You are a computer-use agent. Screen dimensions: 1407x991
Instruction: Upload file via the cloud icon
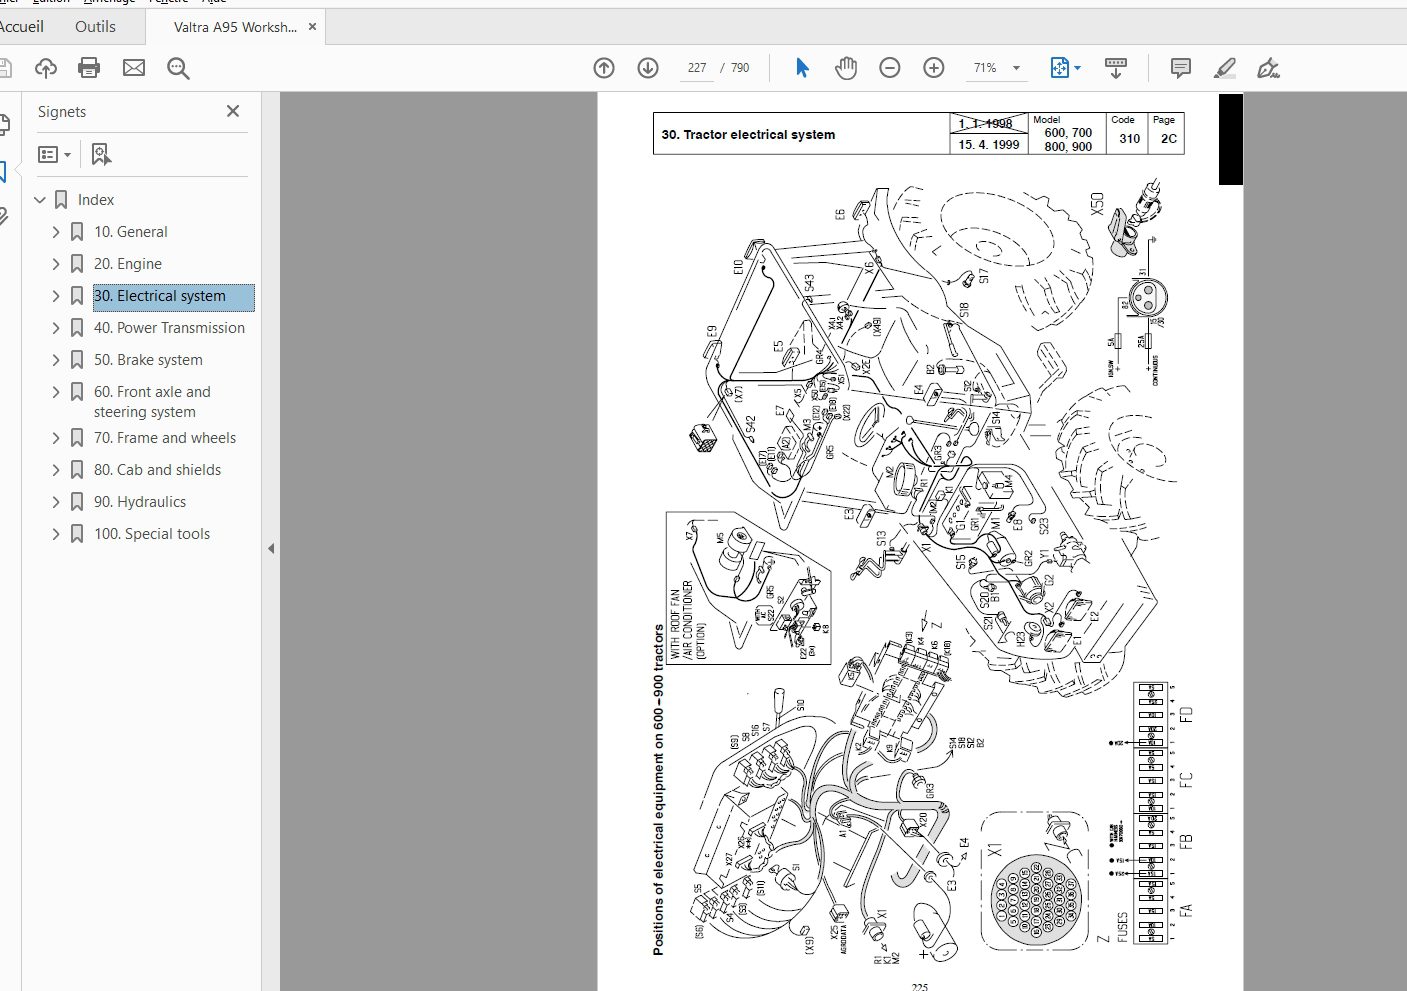(45, 68)
